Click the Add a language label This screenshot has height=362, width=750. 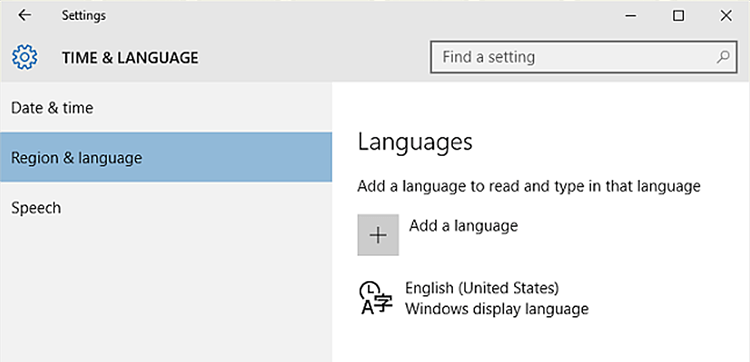coord(463,225)
